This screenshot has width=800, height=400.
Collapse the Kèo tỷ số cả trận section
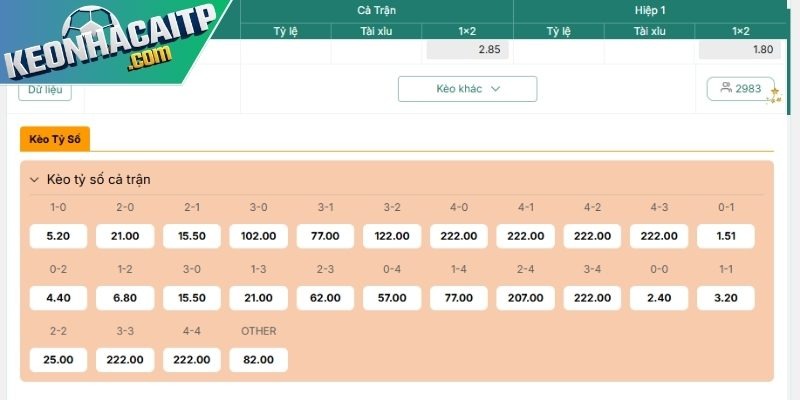(x=34, y=180)
